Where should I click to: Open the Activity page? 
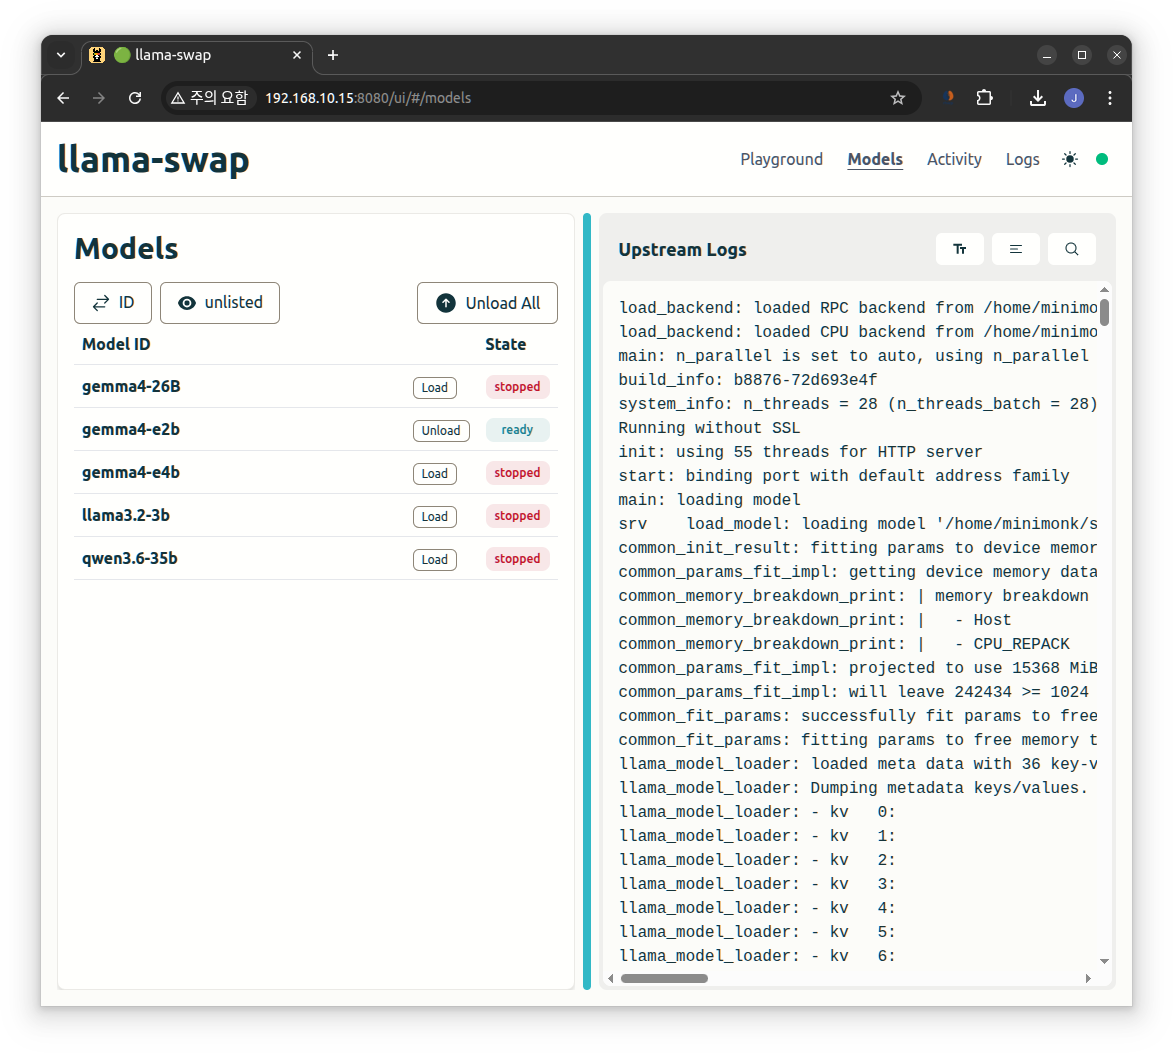coord(954,159)
